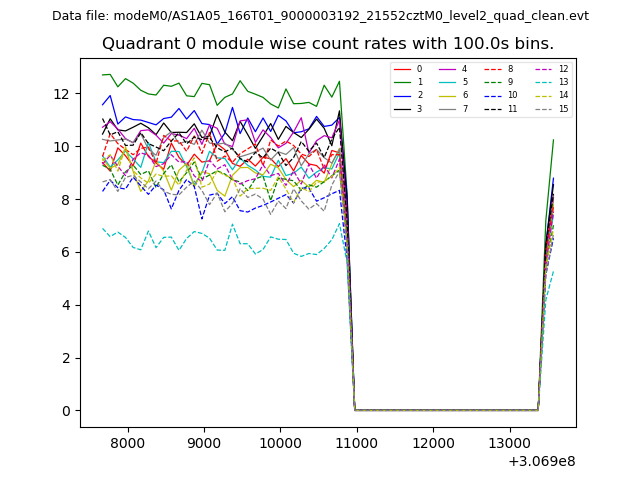Click the y-axis tick label 12
The height and width of the screenshot is (480, 640).
point(62,94)
